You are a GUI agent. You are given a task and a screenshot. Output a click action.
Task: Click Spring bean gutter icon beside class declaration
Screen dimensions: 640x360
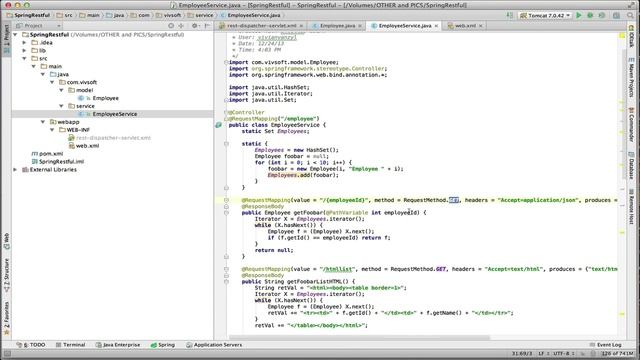coord(218,125)
